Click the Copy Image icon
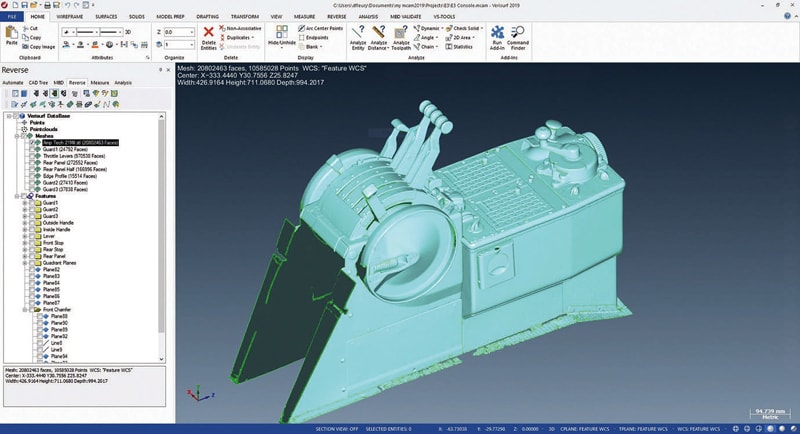This screenshot has height=434, width=800. pos(26,46)
